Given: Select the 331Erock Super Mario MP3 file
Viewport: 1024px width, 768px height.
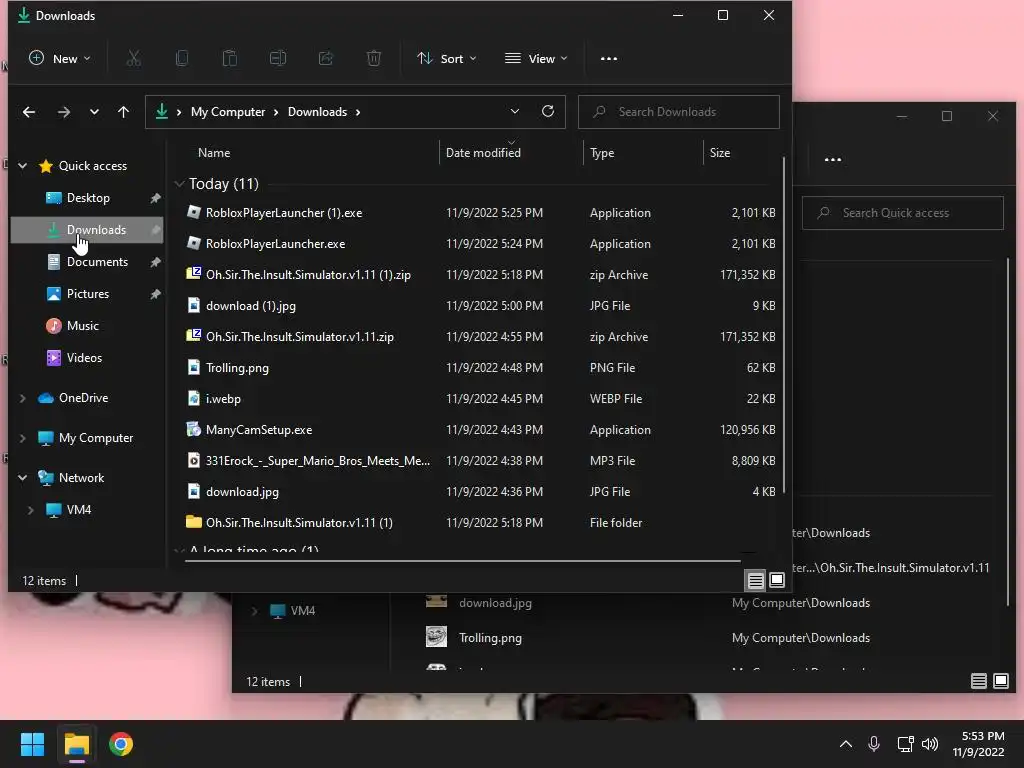Looking at the screenshot, I should [480, 460].
